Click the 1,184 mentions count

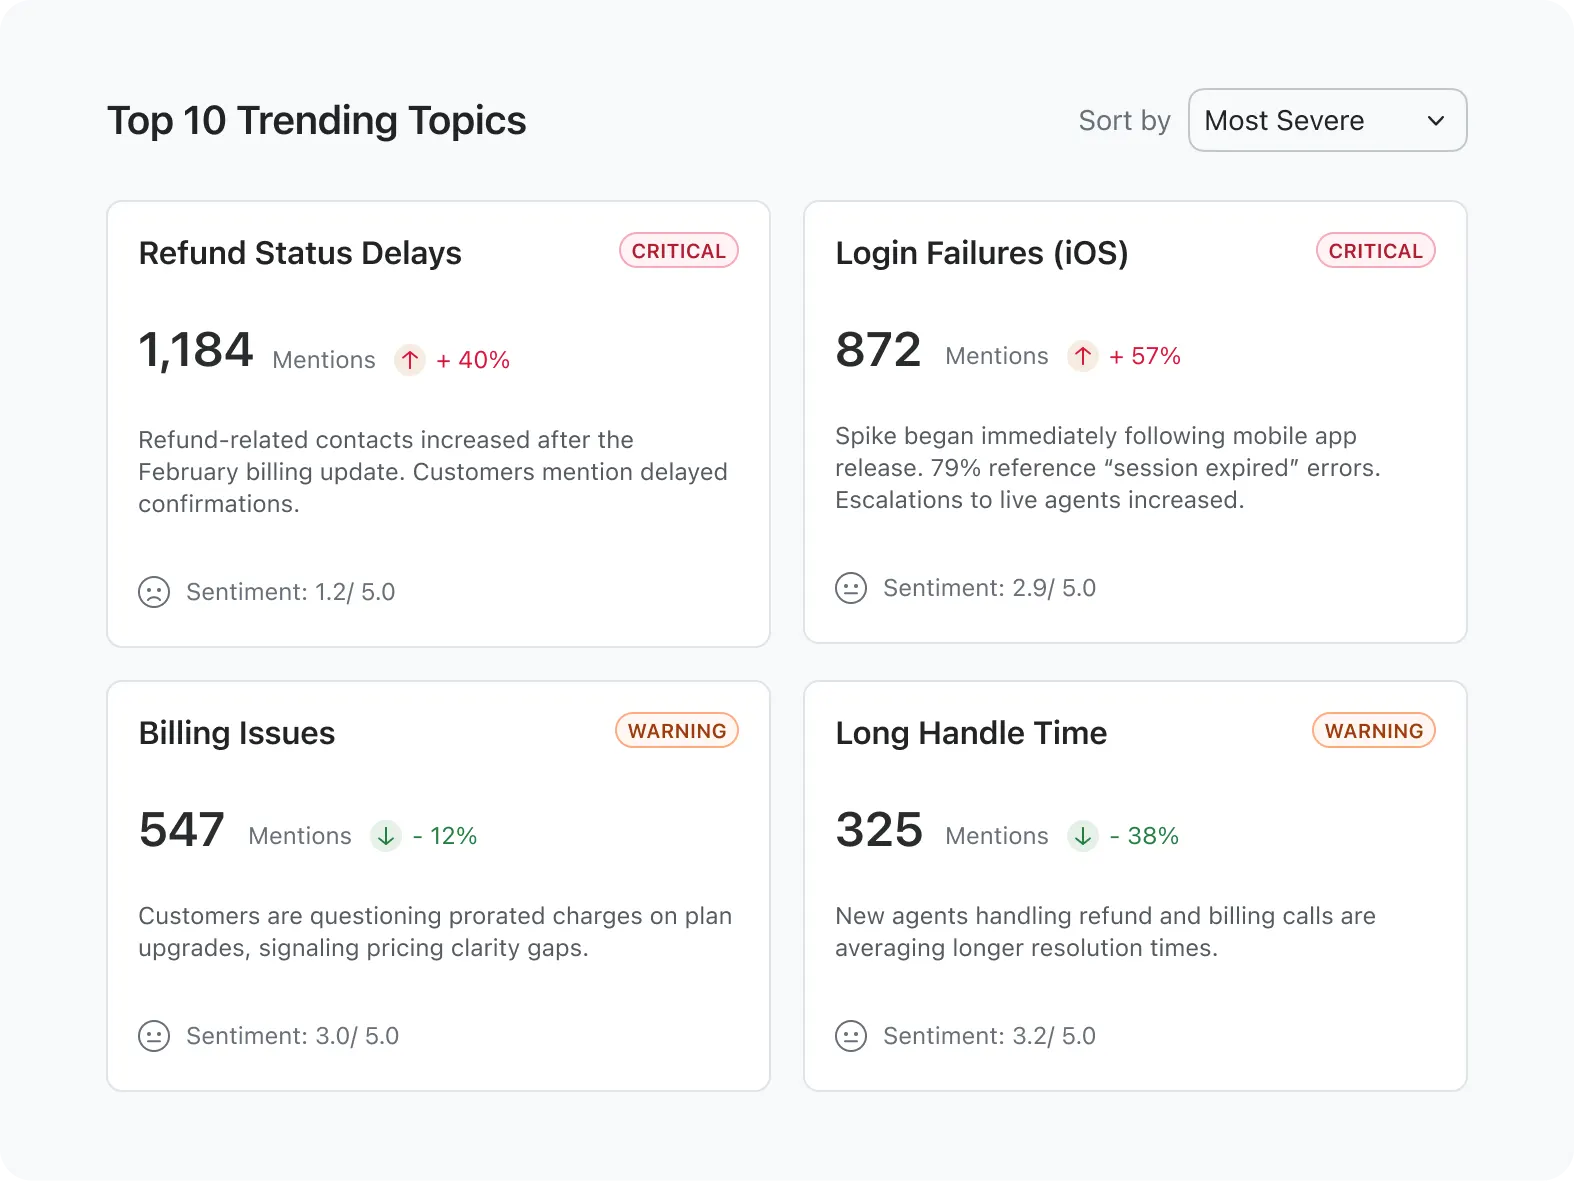click(x=196, y=351)
